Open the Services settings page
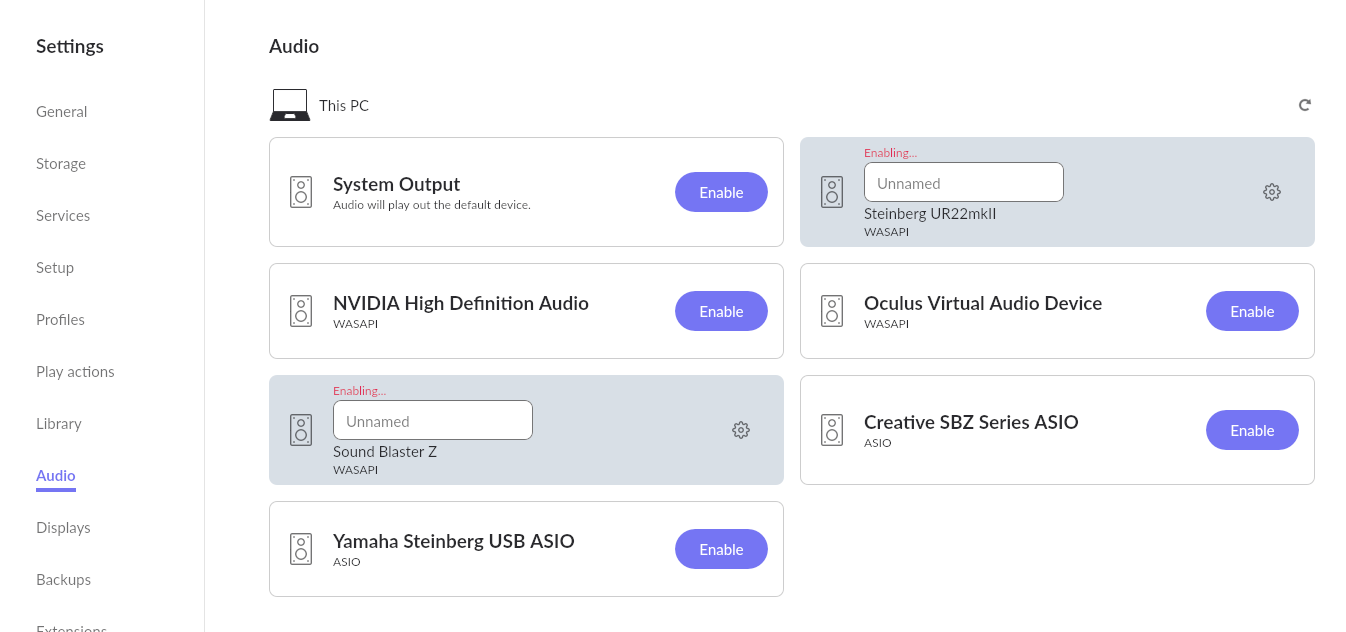Image resolution: width=1346 pixels, height=632 pixels. point(63,216)
